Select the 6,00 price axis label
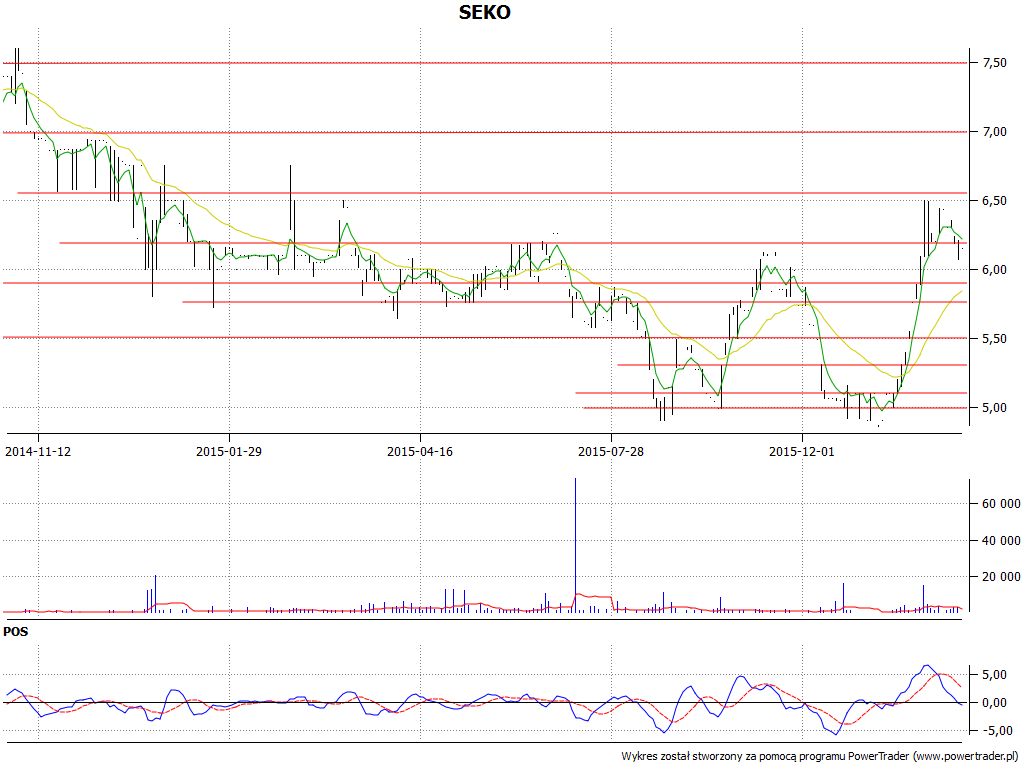 995,270
